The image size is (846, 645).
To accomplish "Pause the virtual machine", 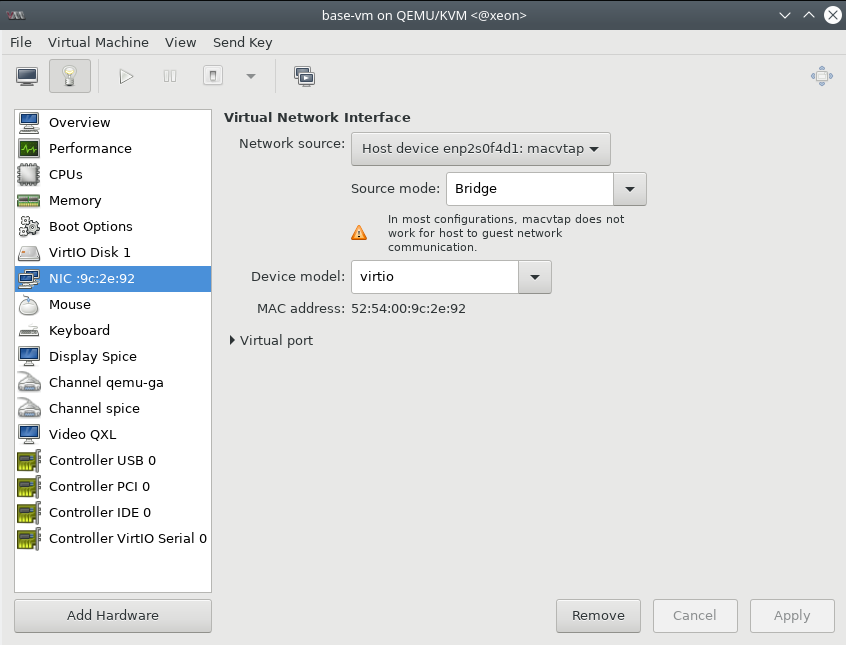I will coord(169,76).
